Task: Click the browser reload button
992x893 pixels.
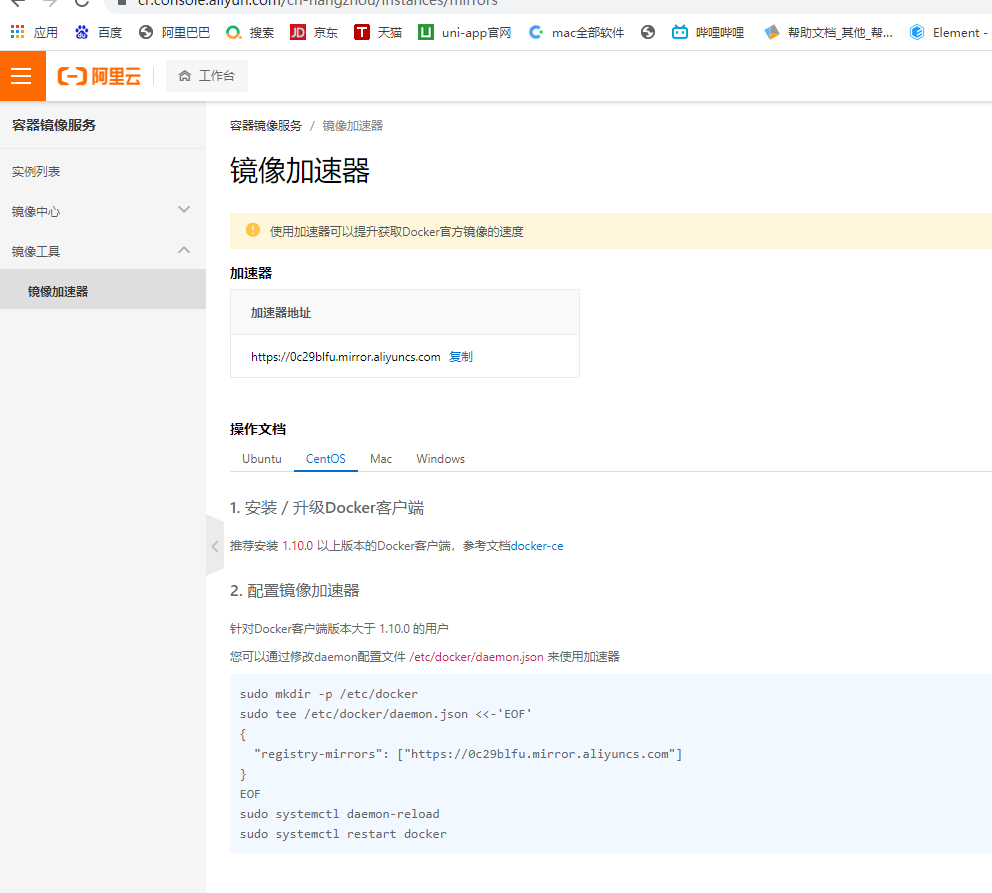Action: (82, 3)
